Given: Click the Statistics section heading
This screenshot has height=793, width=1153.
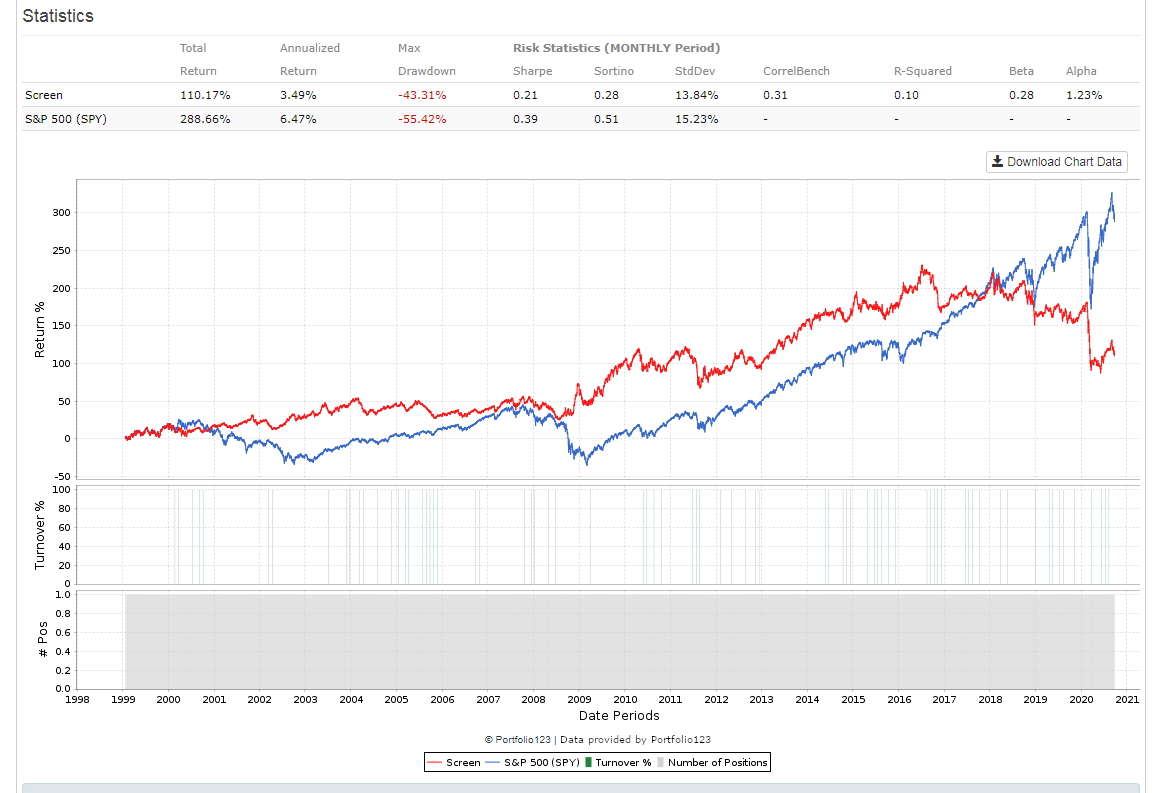Looking at the screenshot, I should click(58, 17).
